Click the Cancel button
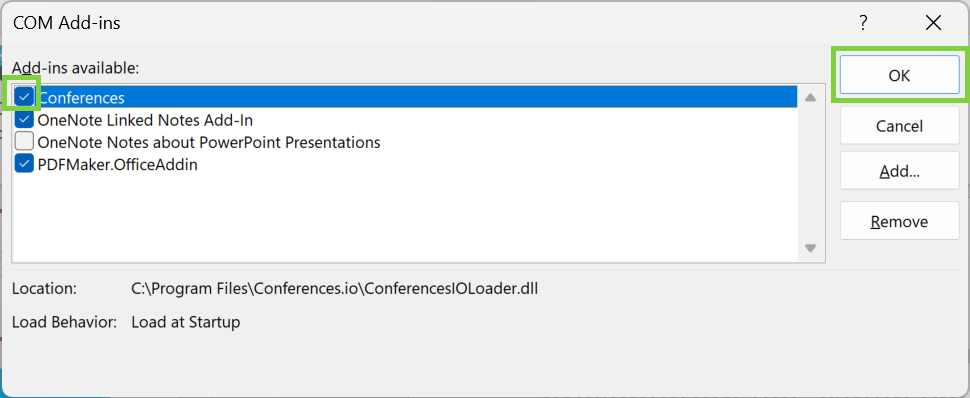 [899, 126]
